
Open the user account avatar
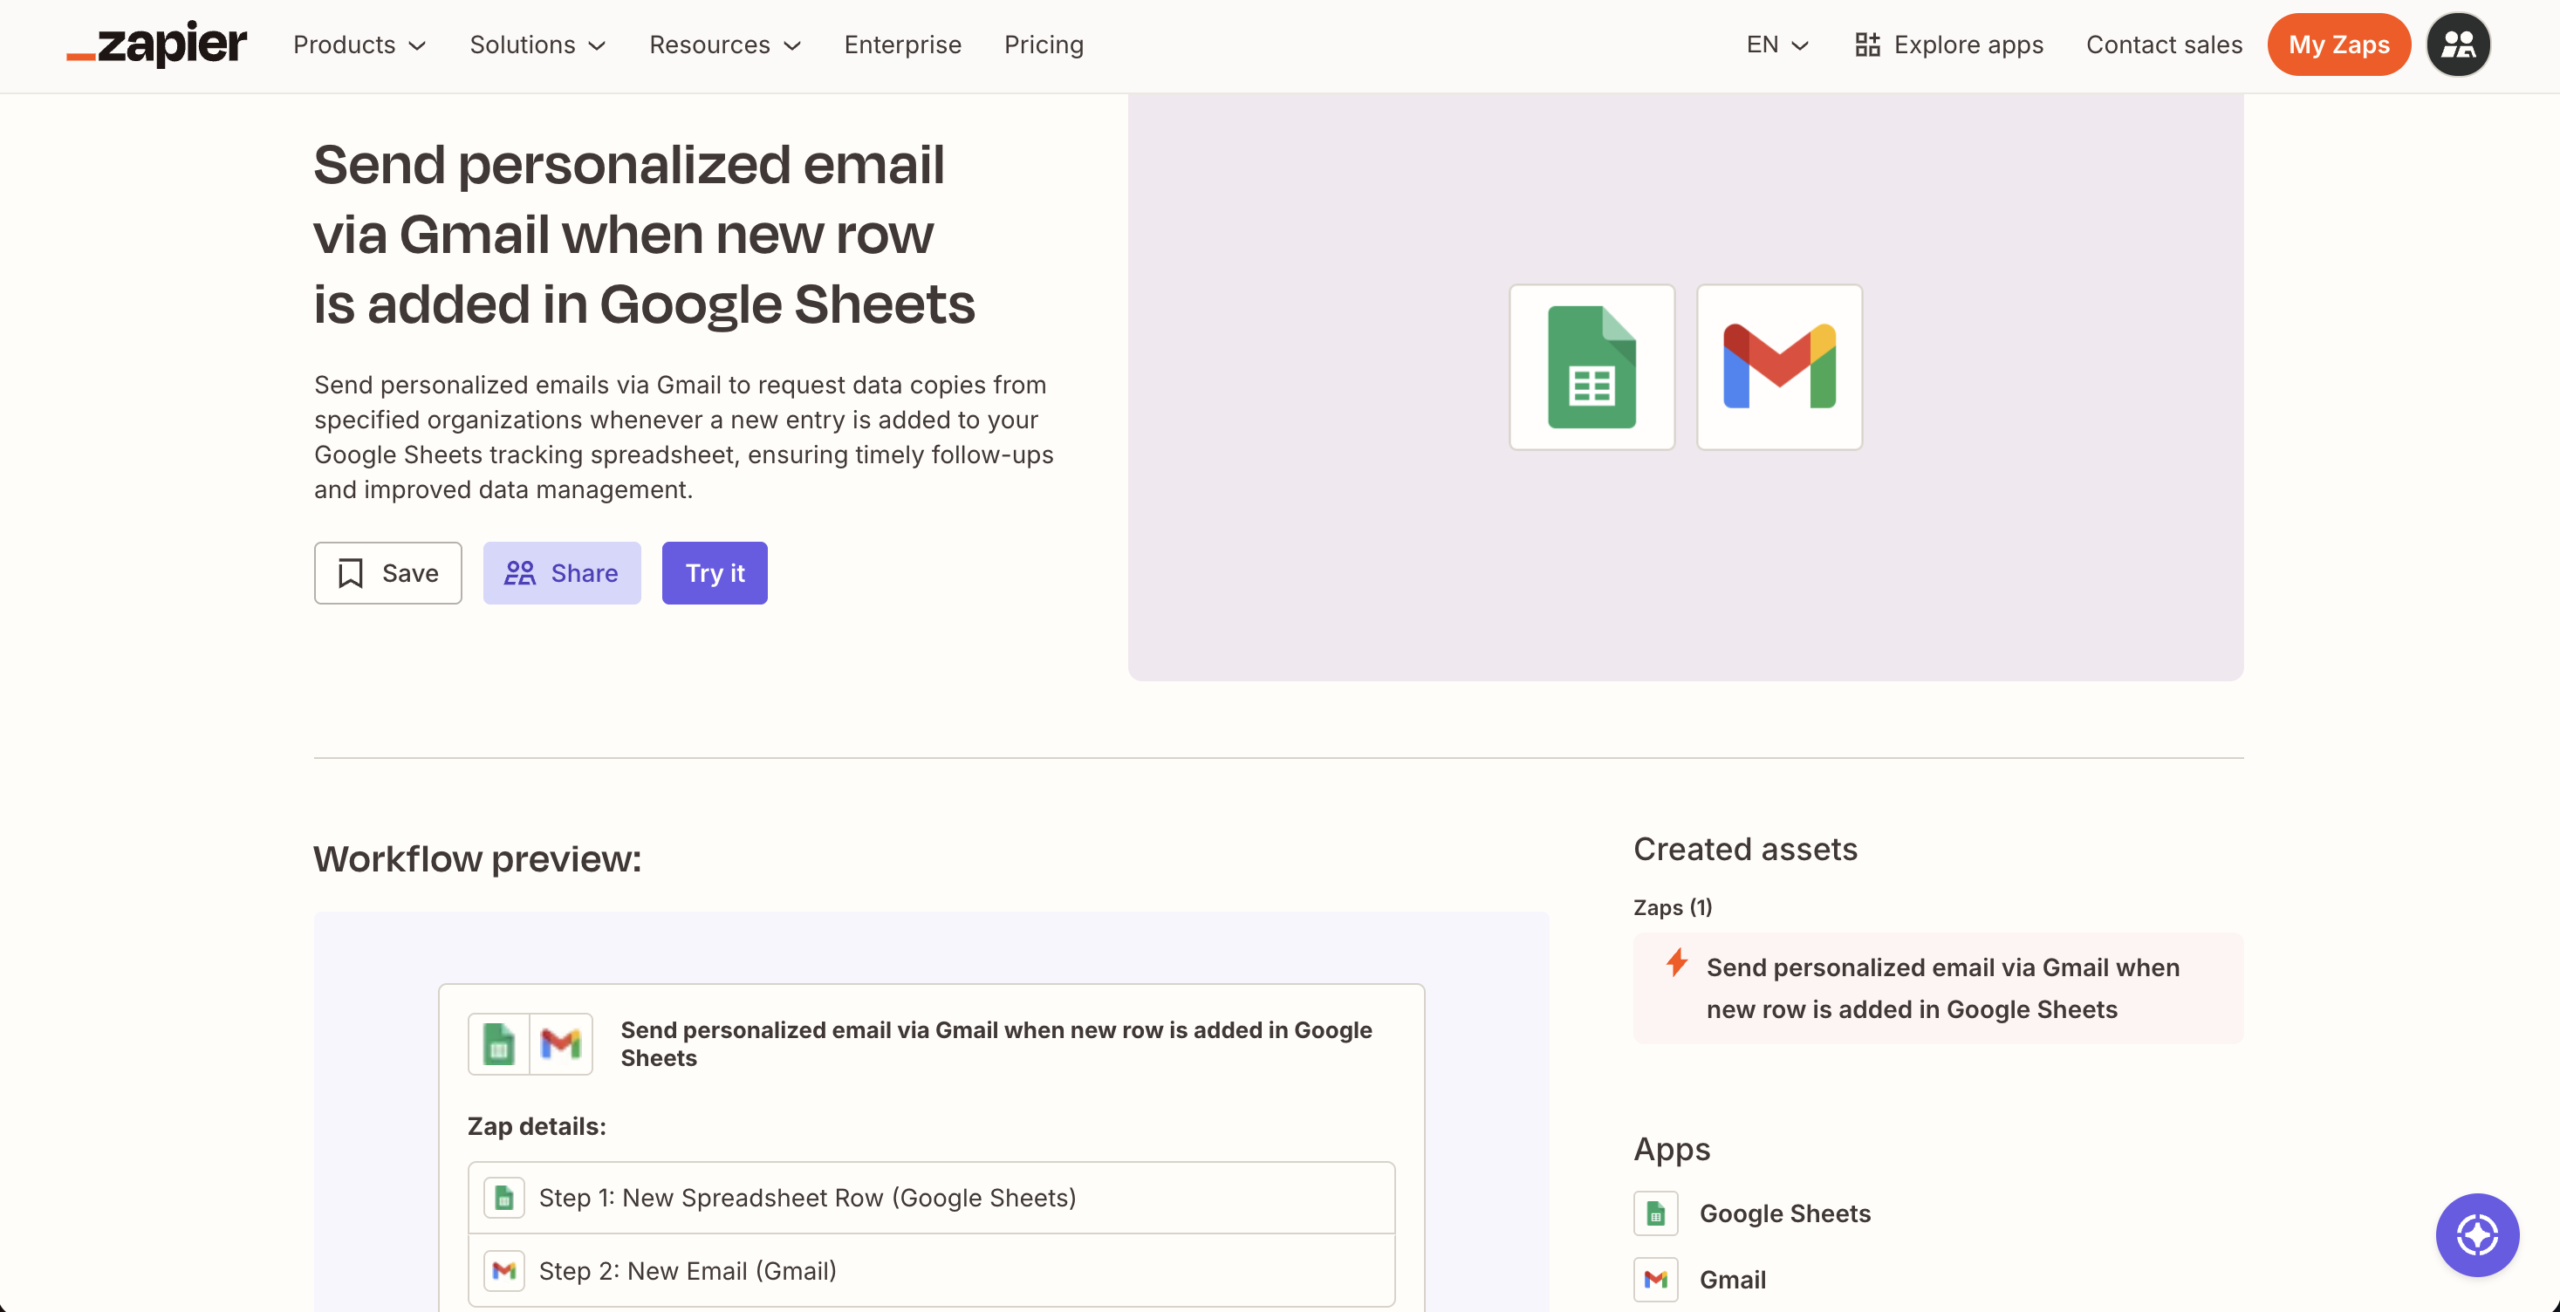(x=2458, y=45)
